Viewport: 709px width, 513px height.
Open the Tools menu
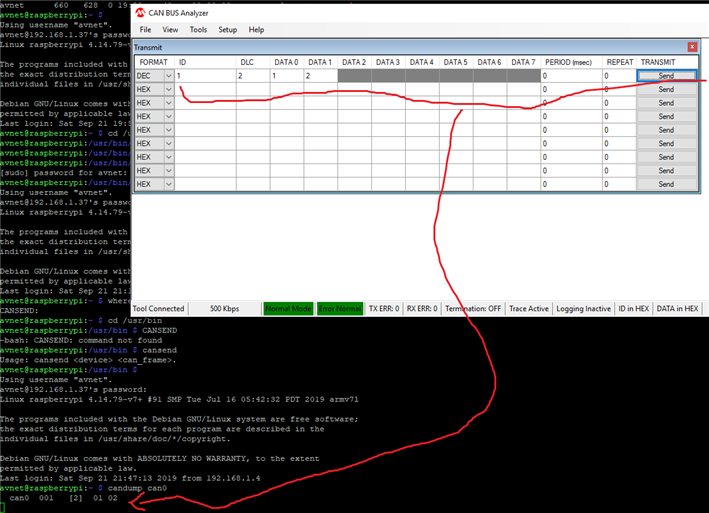pos(198,30)
